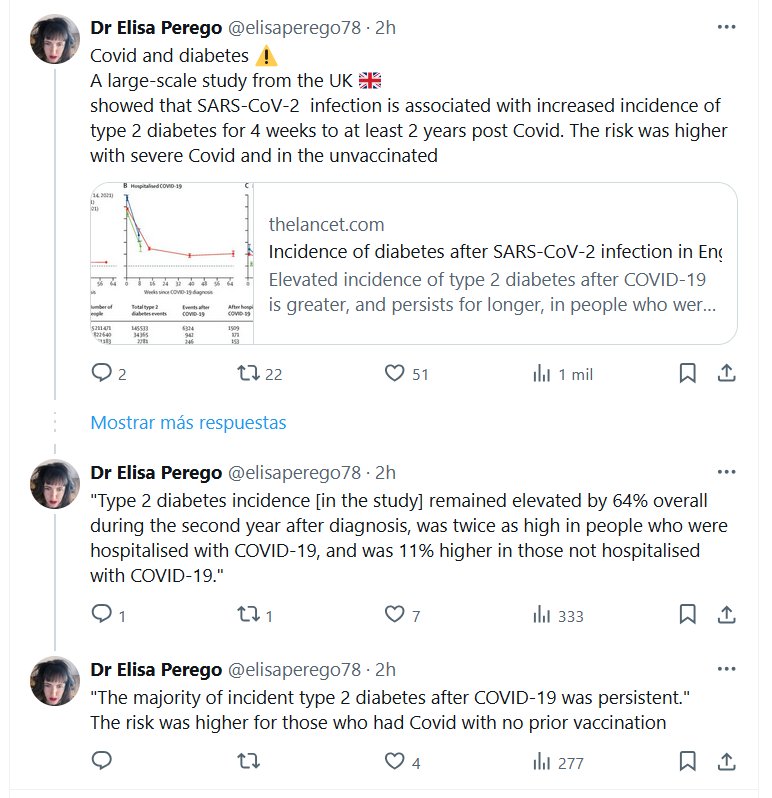Open the Lancet chart preview thumbnail
772x798 pixels.
pos(170,264)
